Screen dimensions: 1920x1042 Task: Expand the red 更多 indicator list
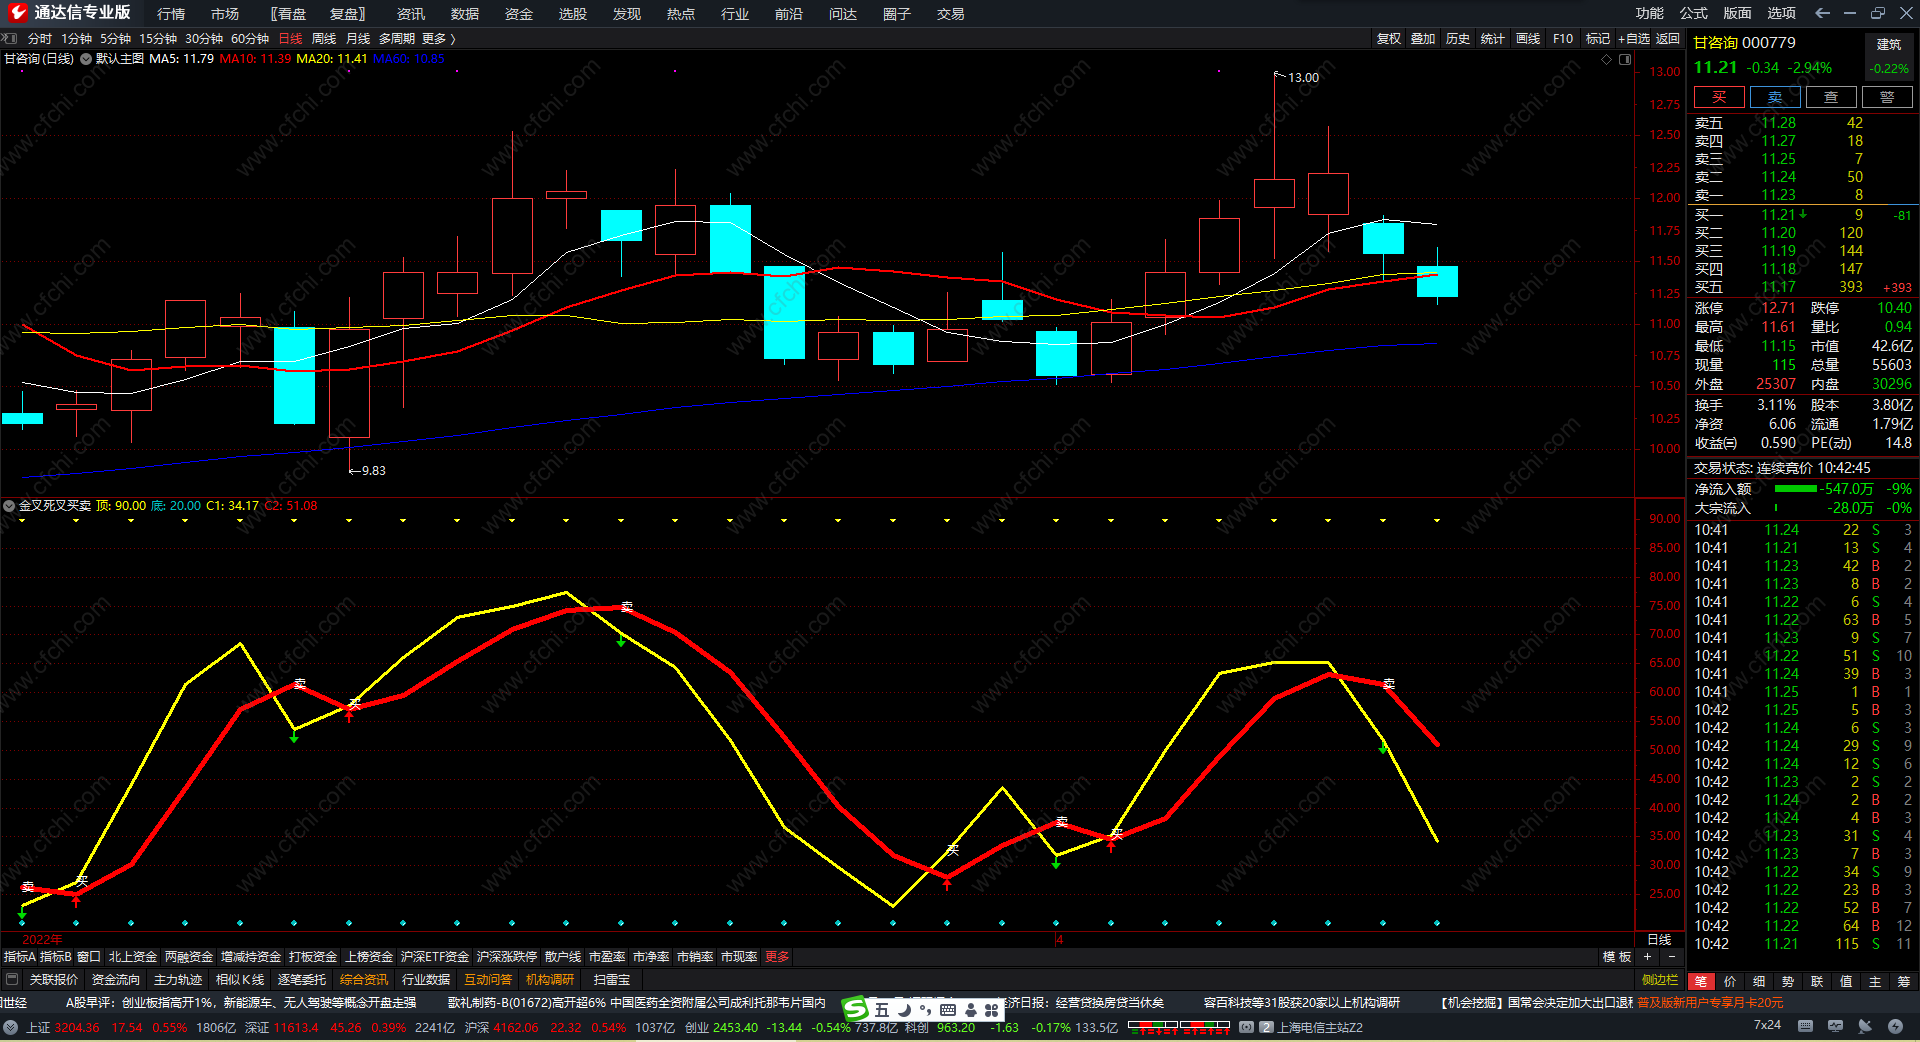777,957
